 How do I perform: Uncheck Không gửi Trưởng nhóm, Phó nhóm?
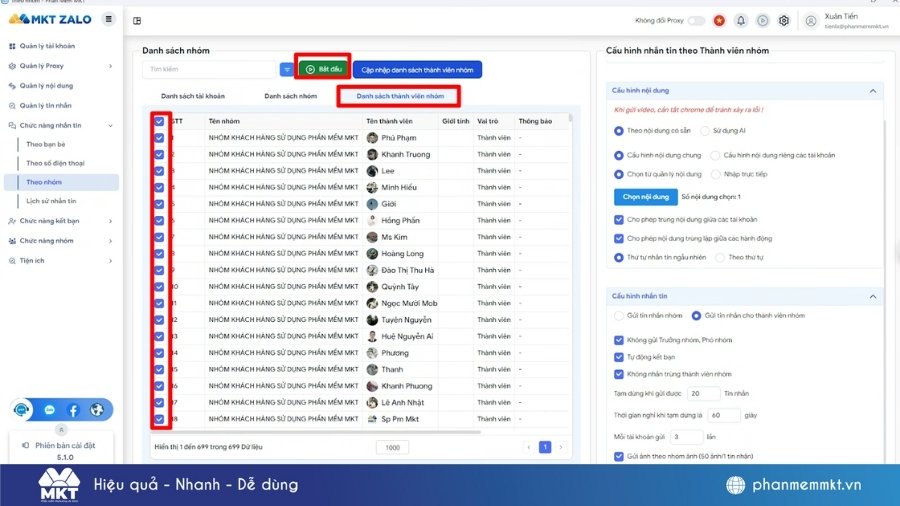click(618, 340)
